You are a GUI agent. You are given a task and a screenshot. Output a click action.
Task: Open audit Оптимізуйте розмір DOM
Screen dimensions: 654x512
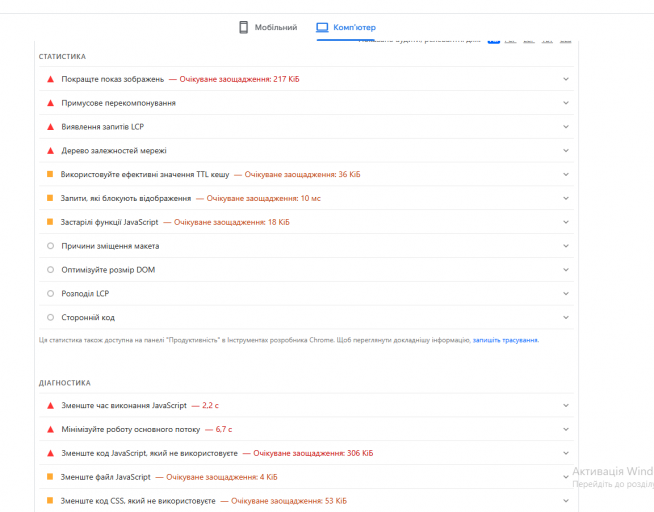point(108,270)
